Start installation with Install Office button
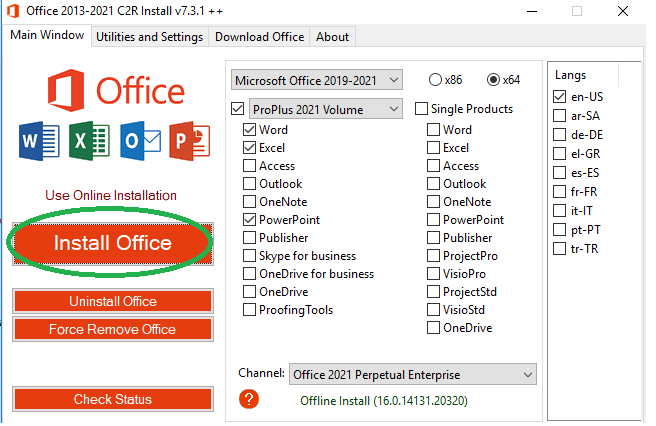Viewport: 656px width, 426px height. click(x=113, y=243)
